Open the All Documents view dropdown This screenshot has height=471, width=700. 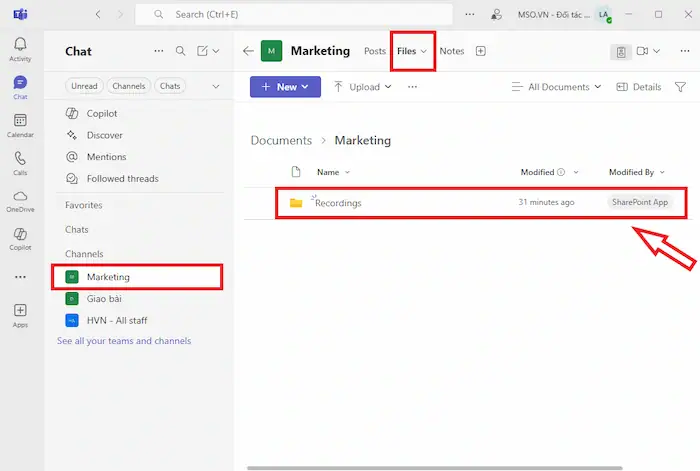coord(556,87)
